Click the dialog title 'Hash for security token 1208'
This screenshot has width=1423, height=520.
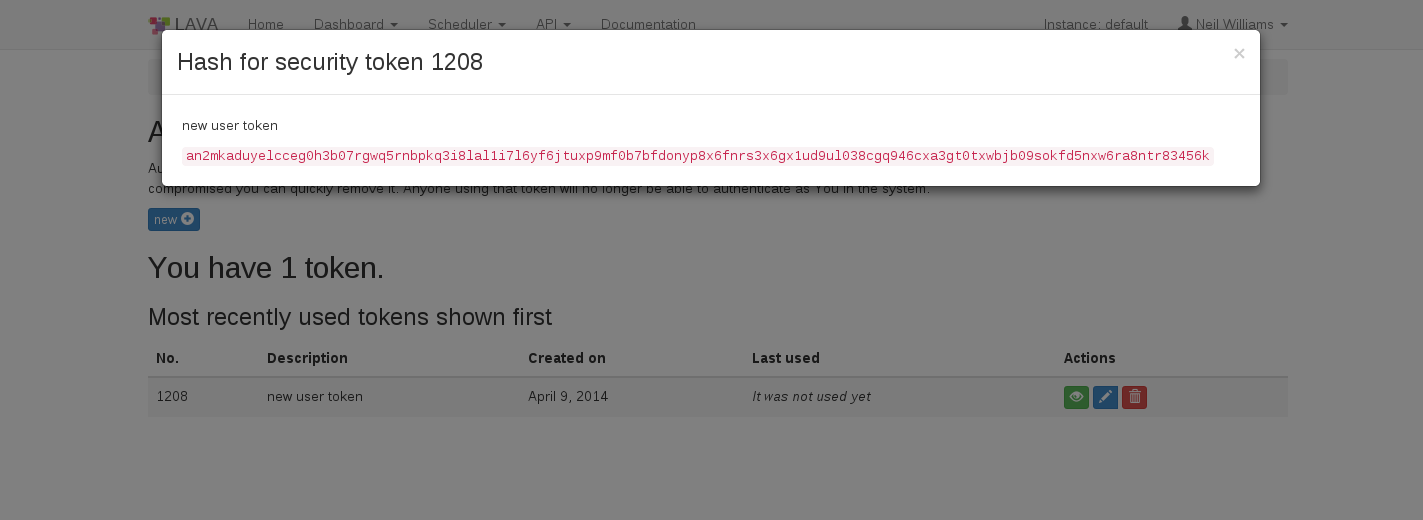click(x=330, y=62)
